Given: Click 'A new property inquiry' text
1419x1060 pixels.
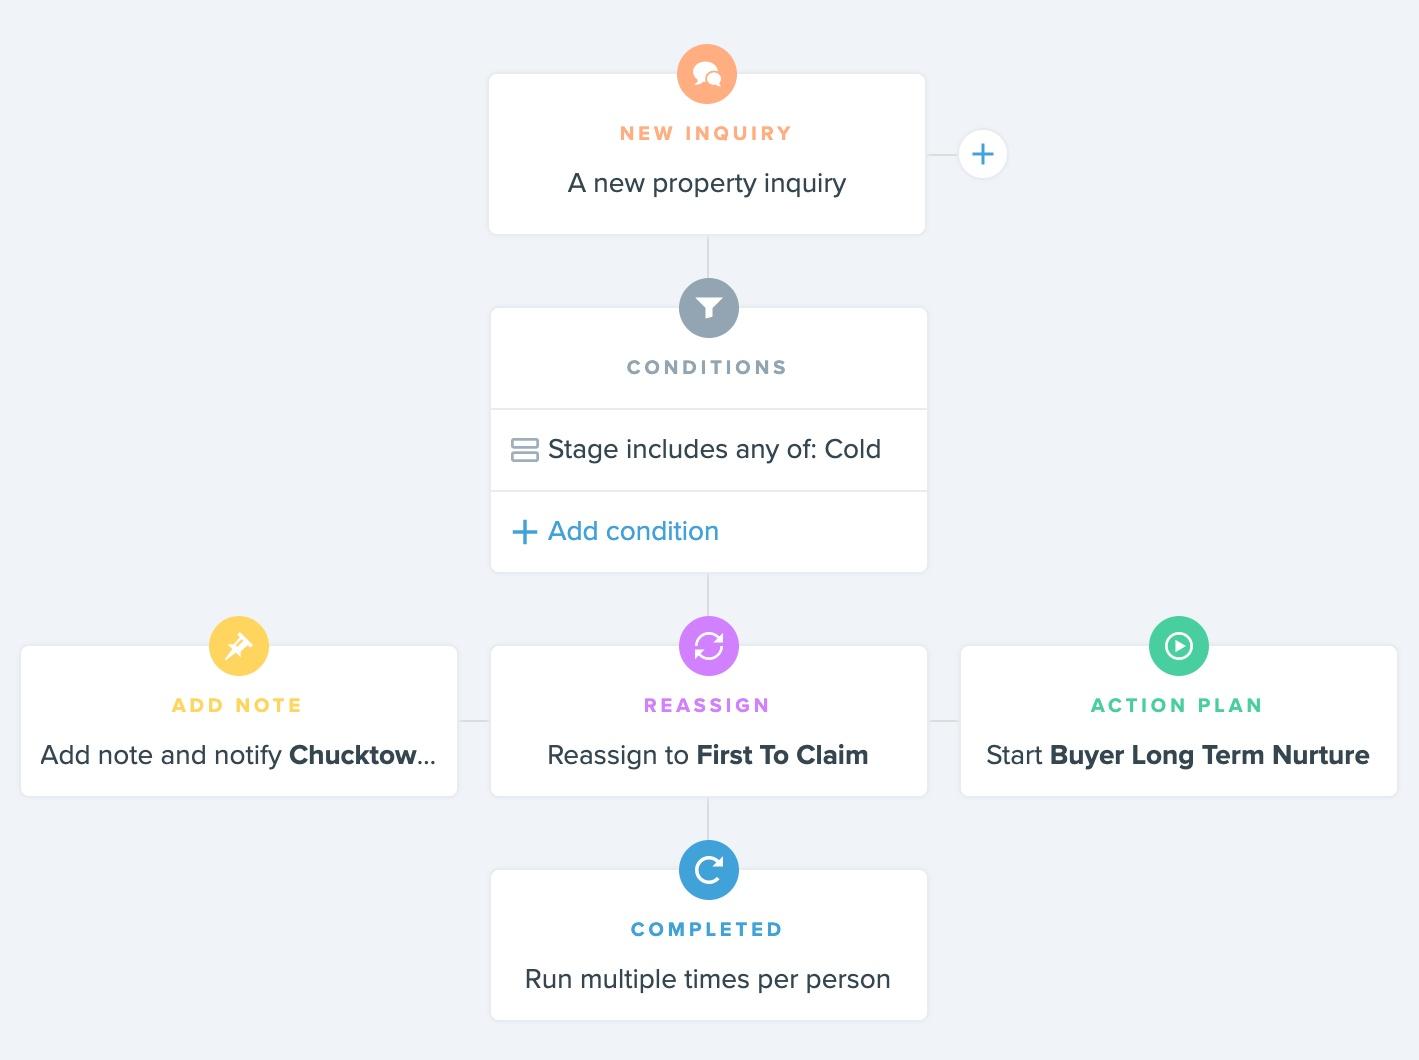Looking at the screenshot, I should point(707,184).
